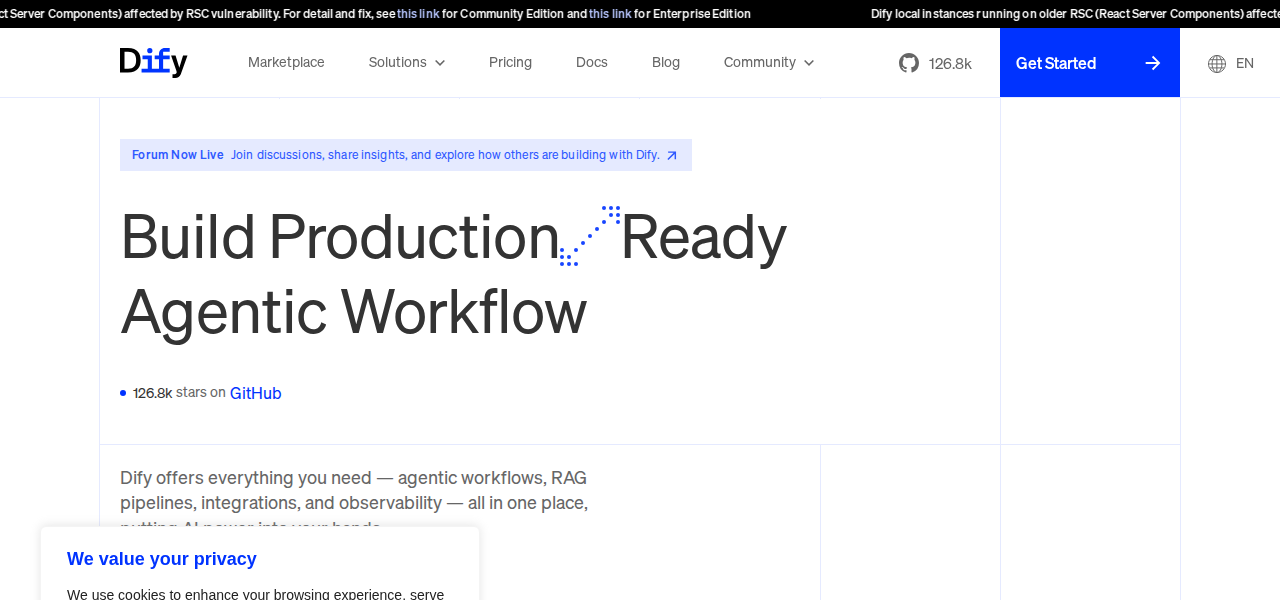The height and width of the screenshot is (600, 1280).
Task: Click the dotted graphic in the headline
Action: (x=590, y=236)
